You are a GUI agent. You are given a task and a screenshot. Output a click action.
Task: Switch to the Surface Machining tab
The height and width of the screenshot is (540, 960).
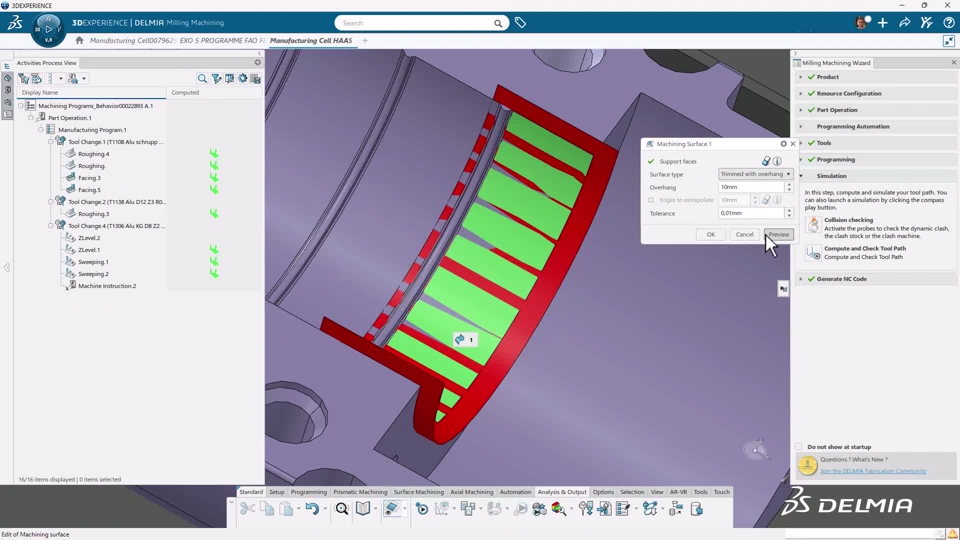[419, 492]
